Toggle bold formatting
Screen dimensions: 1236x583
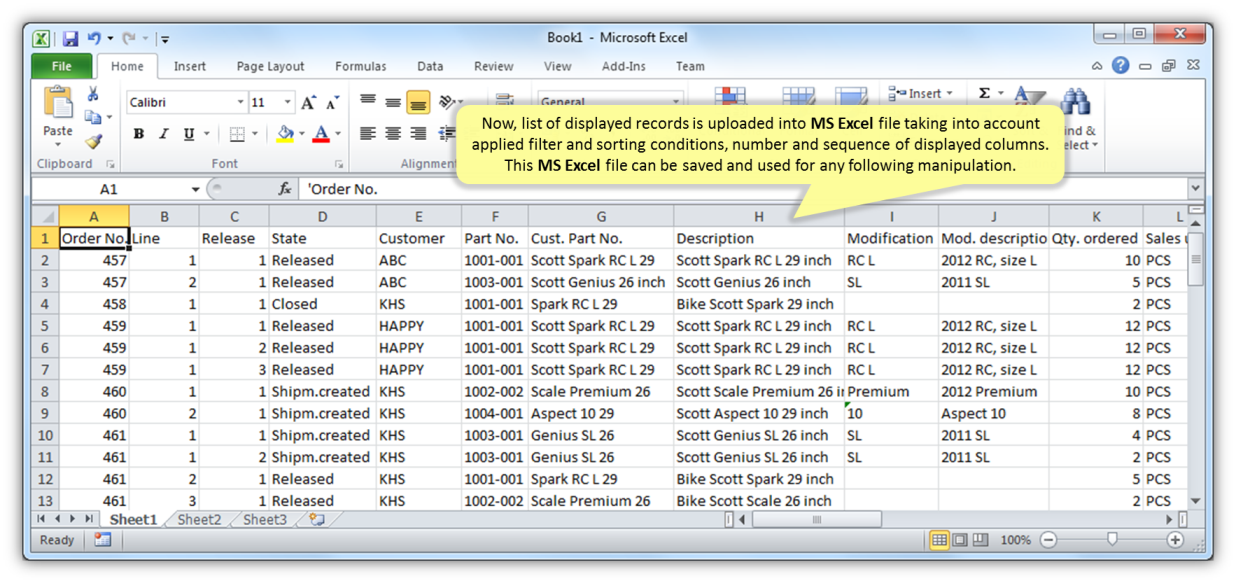139,134
